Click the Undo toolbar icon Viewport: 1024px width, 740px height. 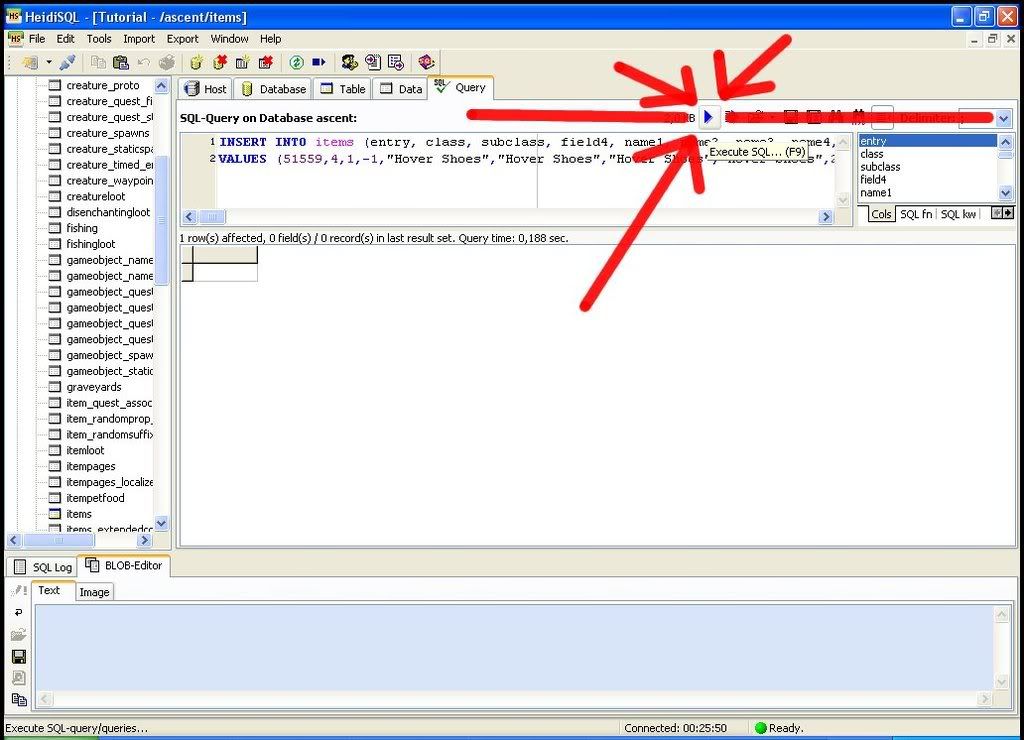tap(144, 63)
